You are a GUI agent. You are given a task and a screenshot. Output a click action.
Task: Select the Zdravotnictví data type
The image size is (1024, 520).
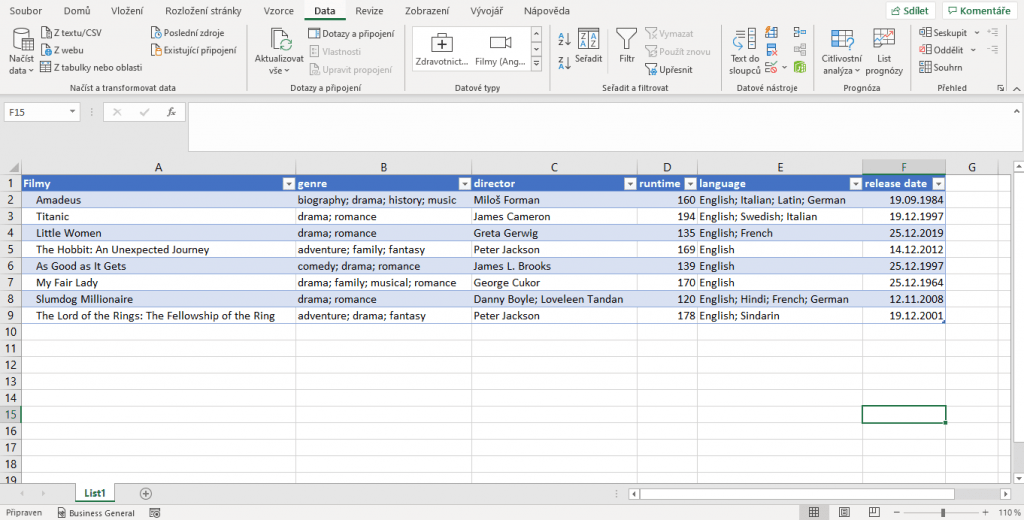click(x=442, y=50)
